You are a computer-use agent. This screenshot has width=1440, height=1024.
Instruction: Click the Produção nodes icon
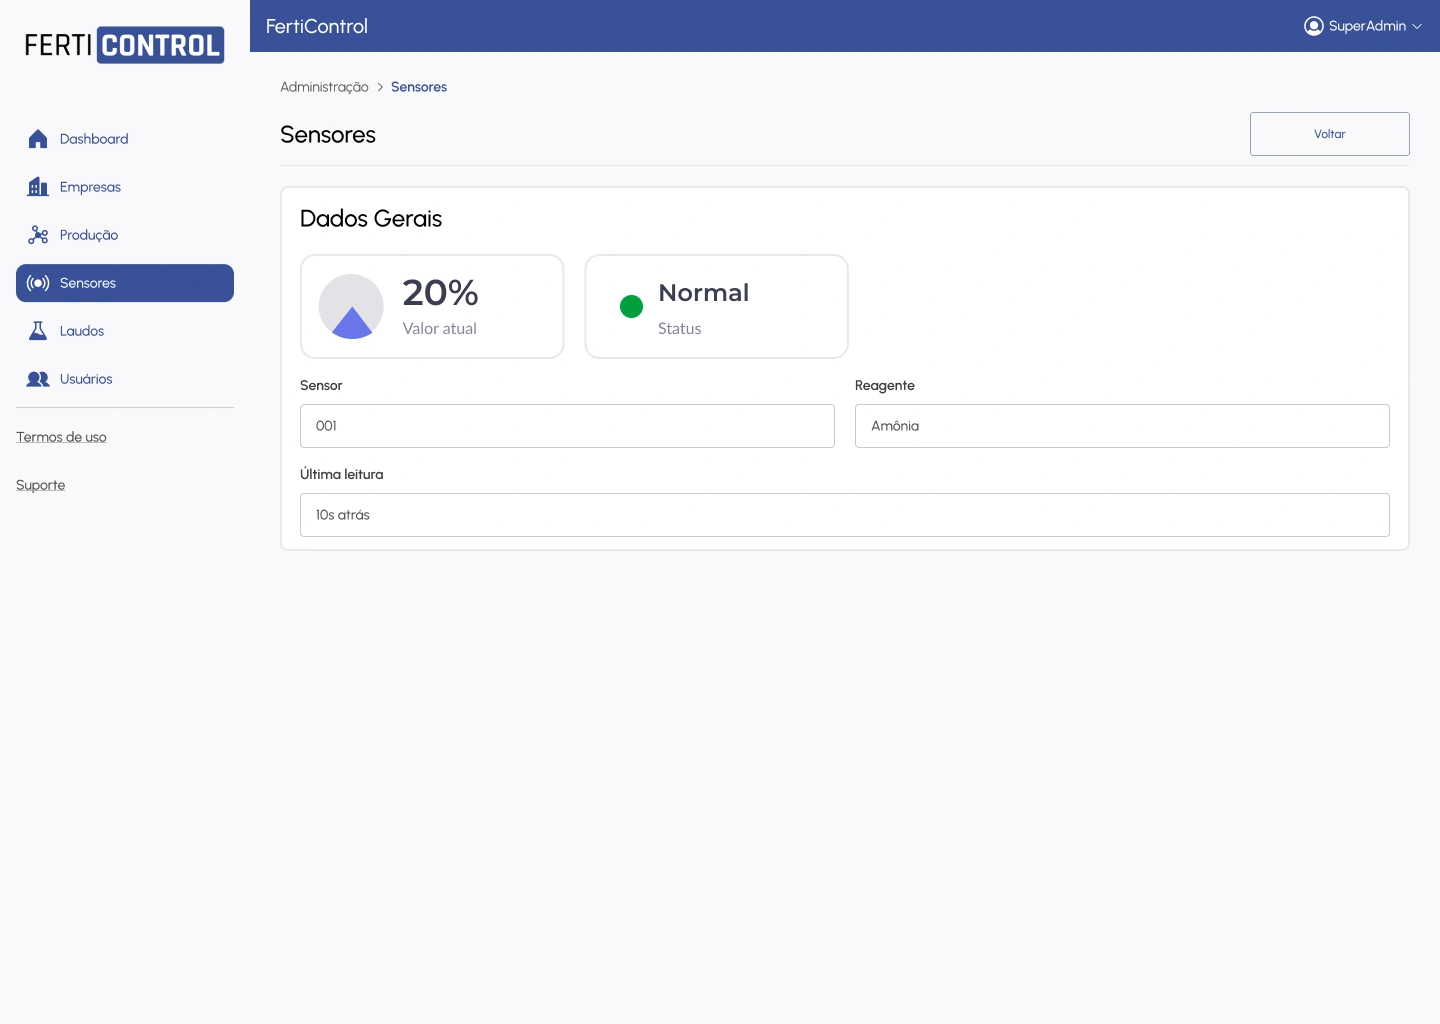(x=38, y=235)
